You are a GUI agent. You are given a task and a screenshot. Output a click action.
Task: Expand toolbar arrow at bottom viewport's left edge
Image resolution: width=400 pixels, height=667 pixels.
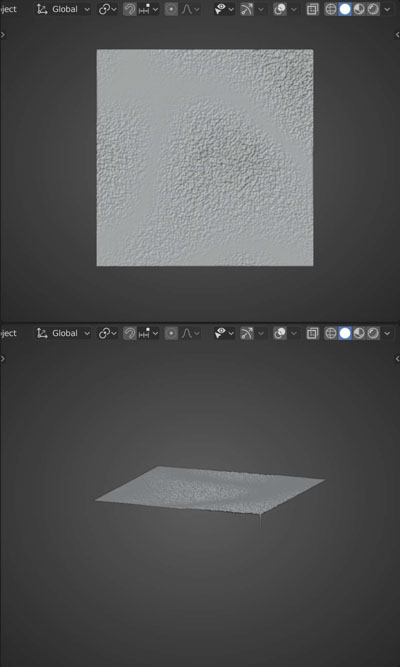[3, 359]
